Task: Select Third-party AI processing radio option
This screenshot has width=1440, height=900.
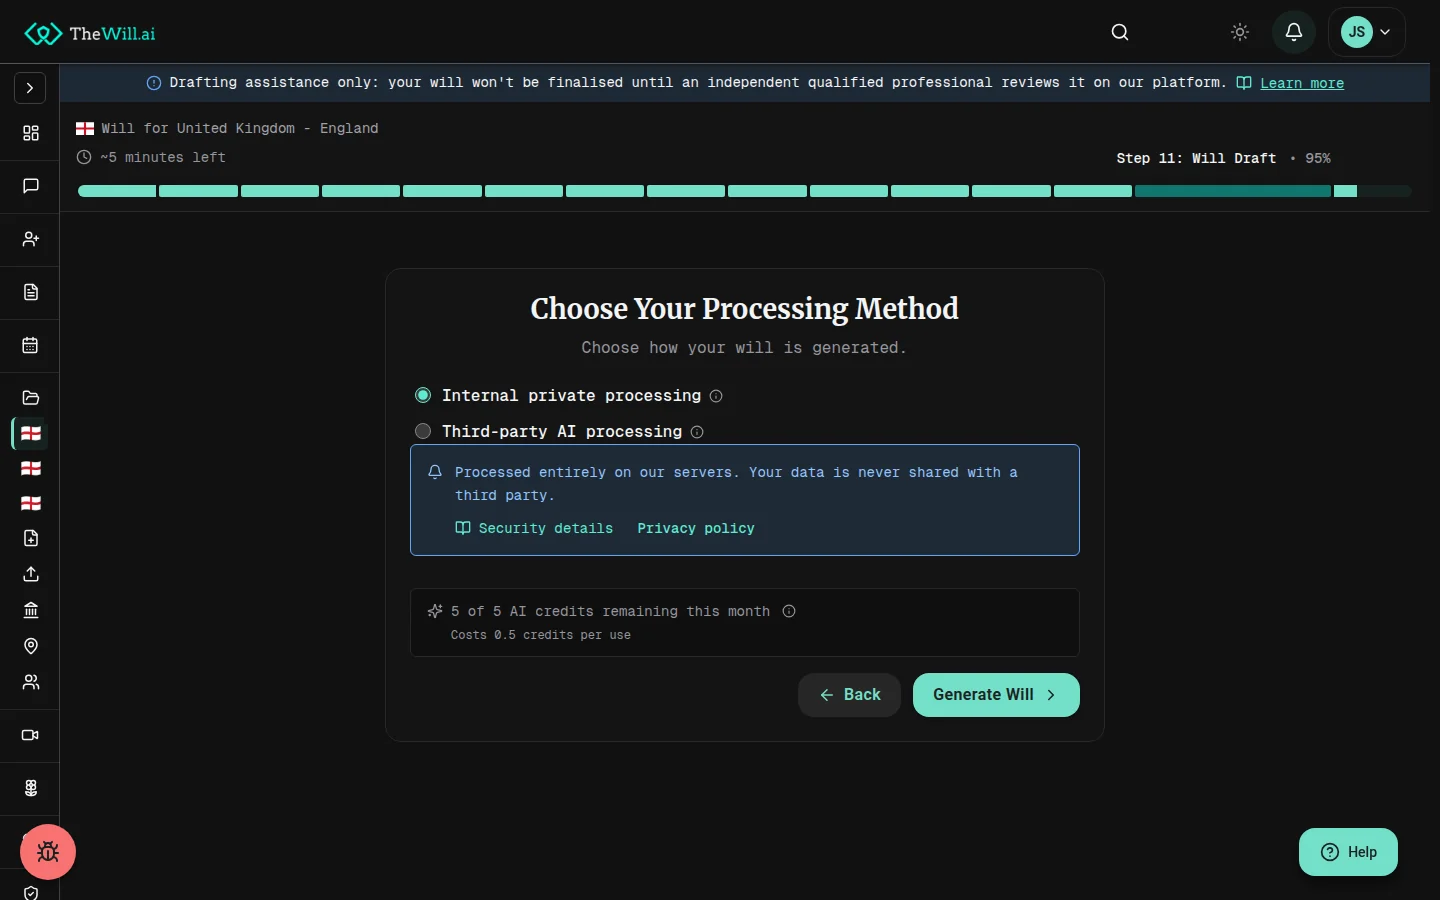Action: pos(423,431)
